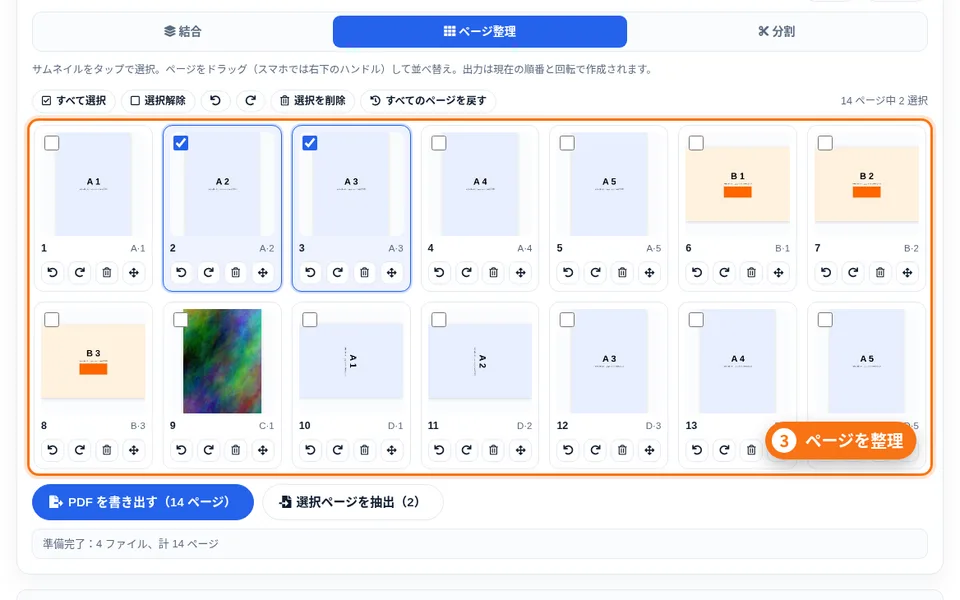Click 選択解除 button
Viewport: 960px width, 600px height.
click(x=158, y=100)
